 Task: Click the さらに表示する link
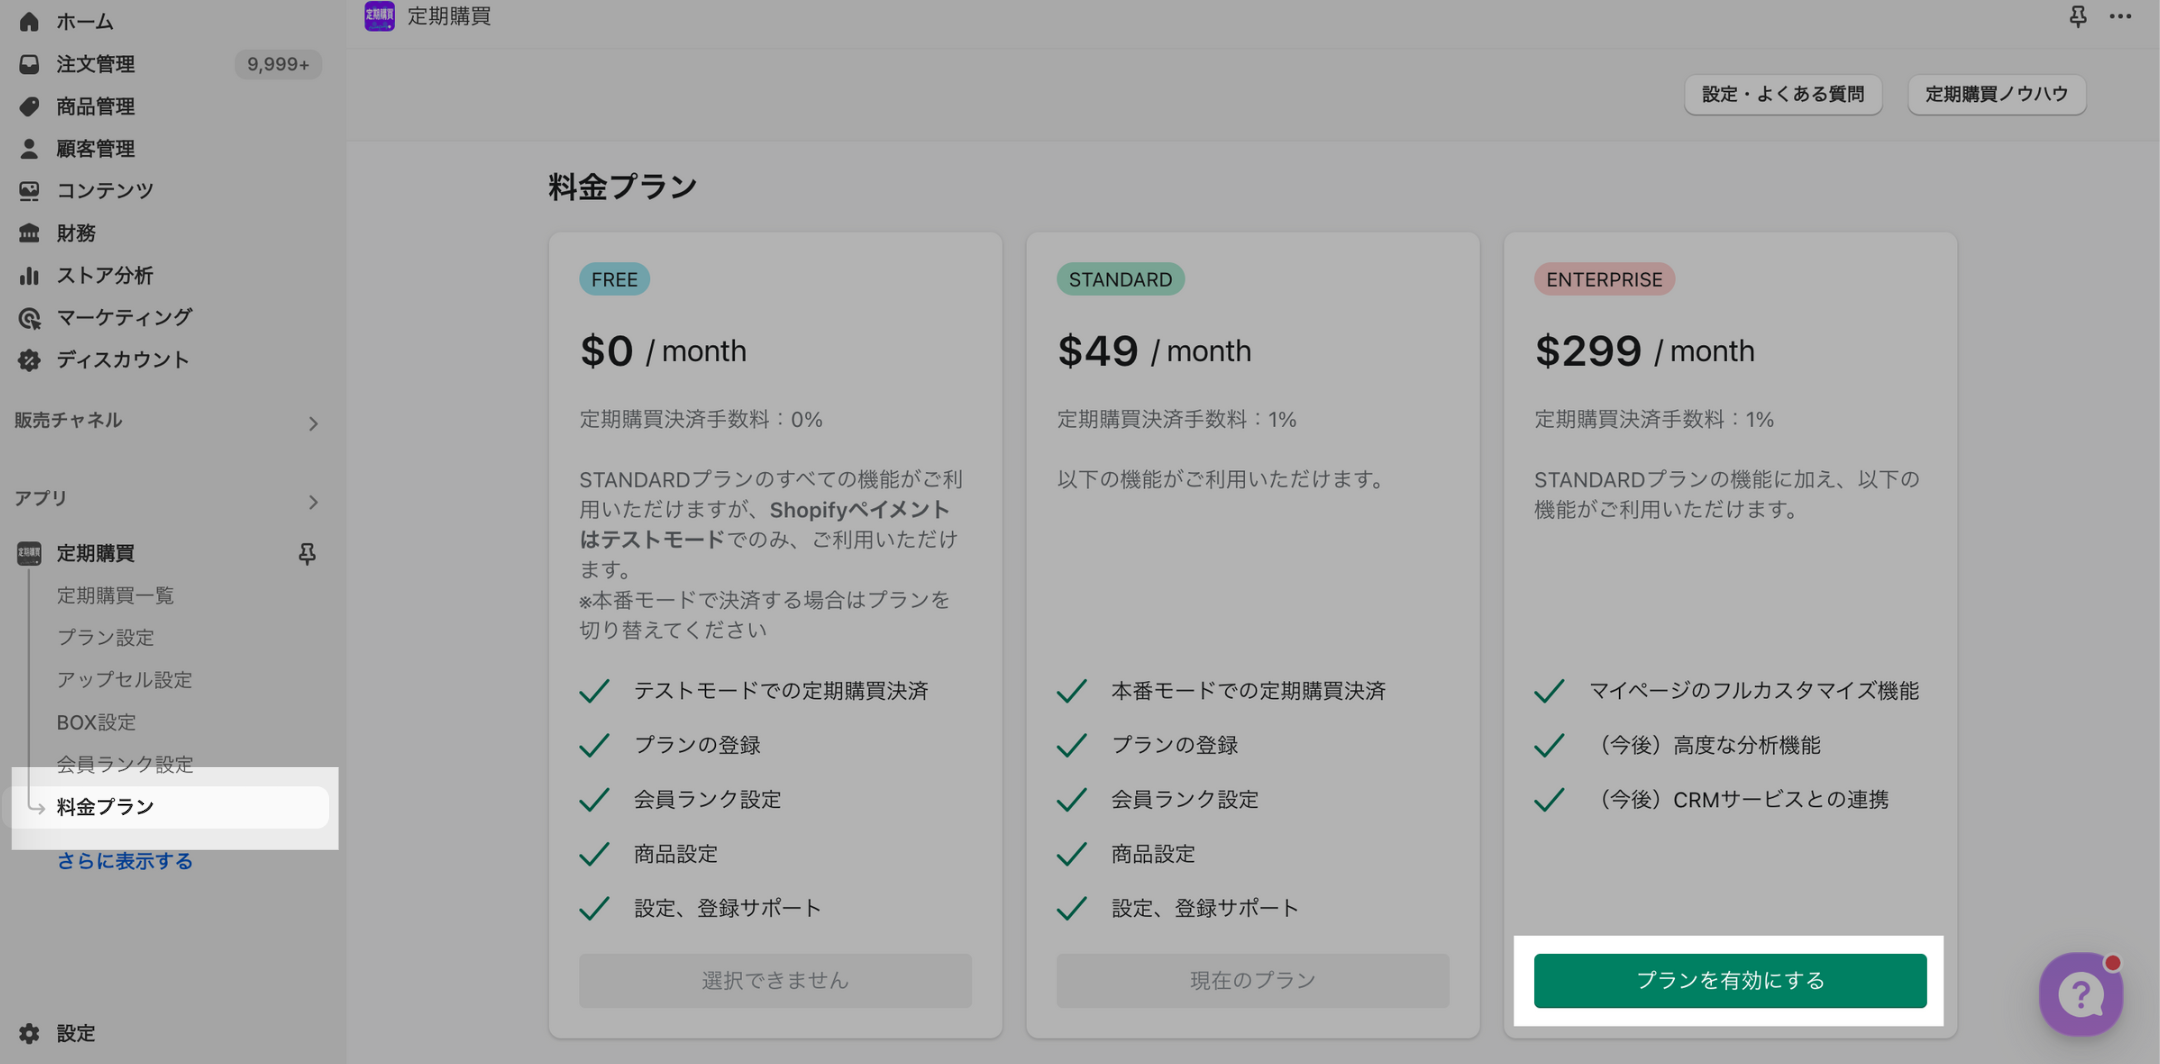[x=124, y=861]
